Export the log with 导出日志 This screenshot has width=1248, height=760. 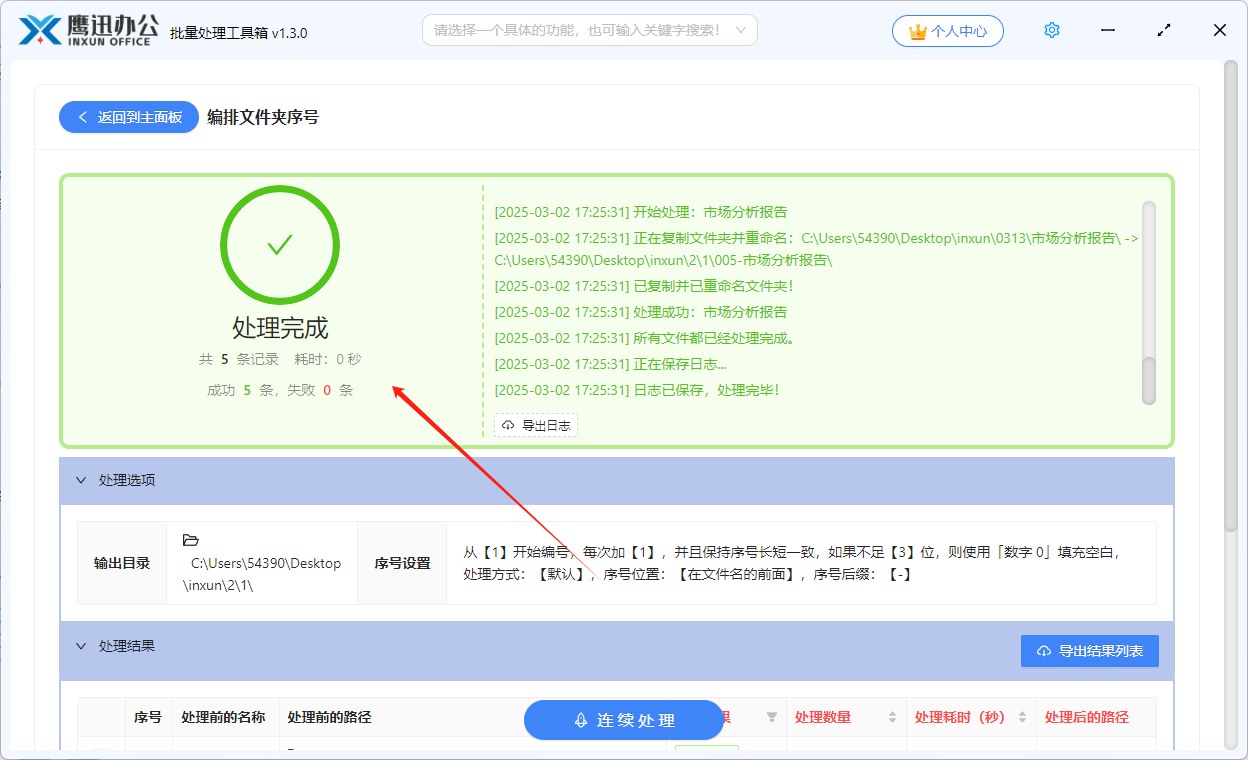(x=536, y=425)
